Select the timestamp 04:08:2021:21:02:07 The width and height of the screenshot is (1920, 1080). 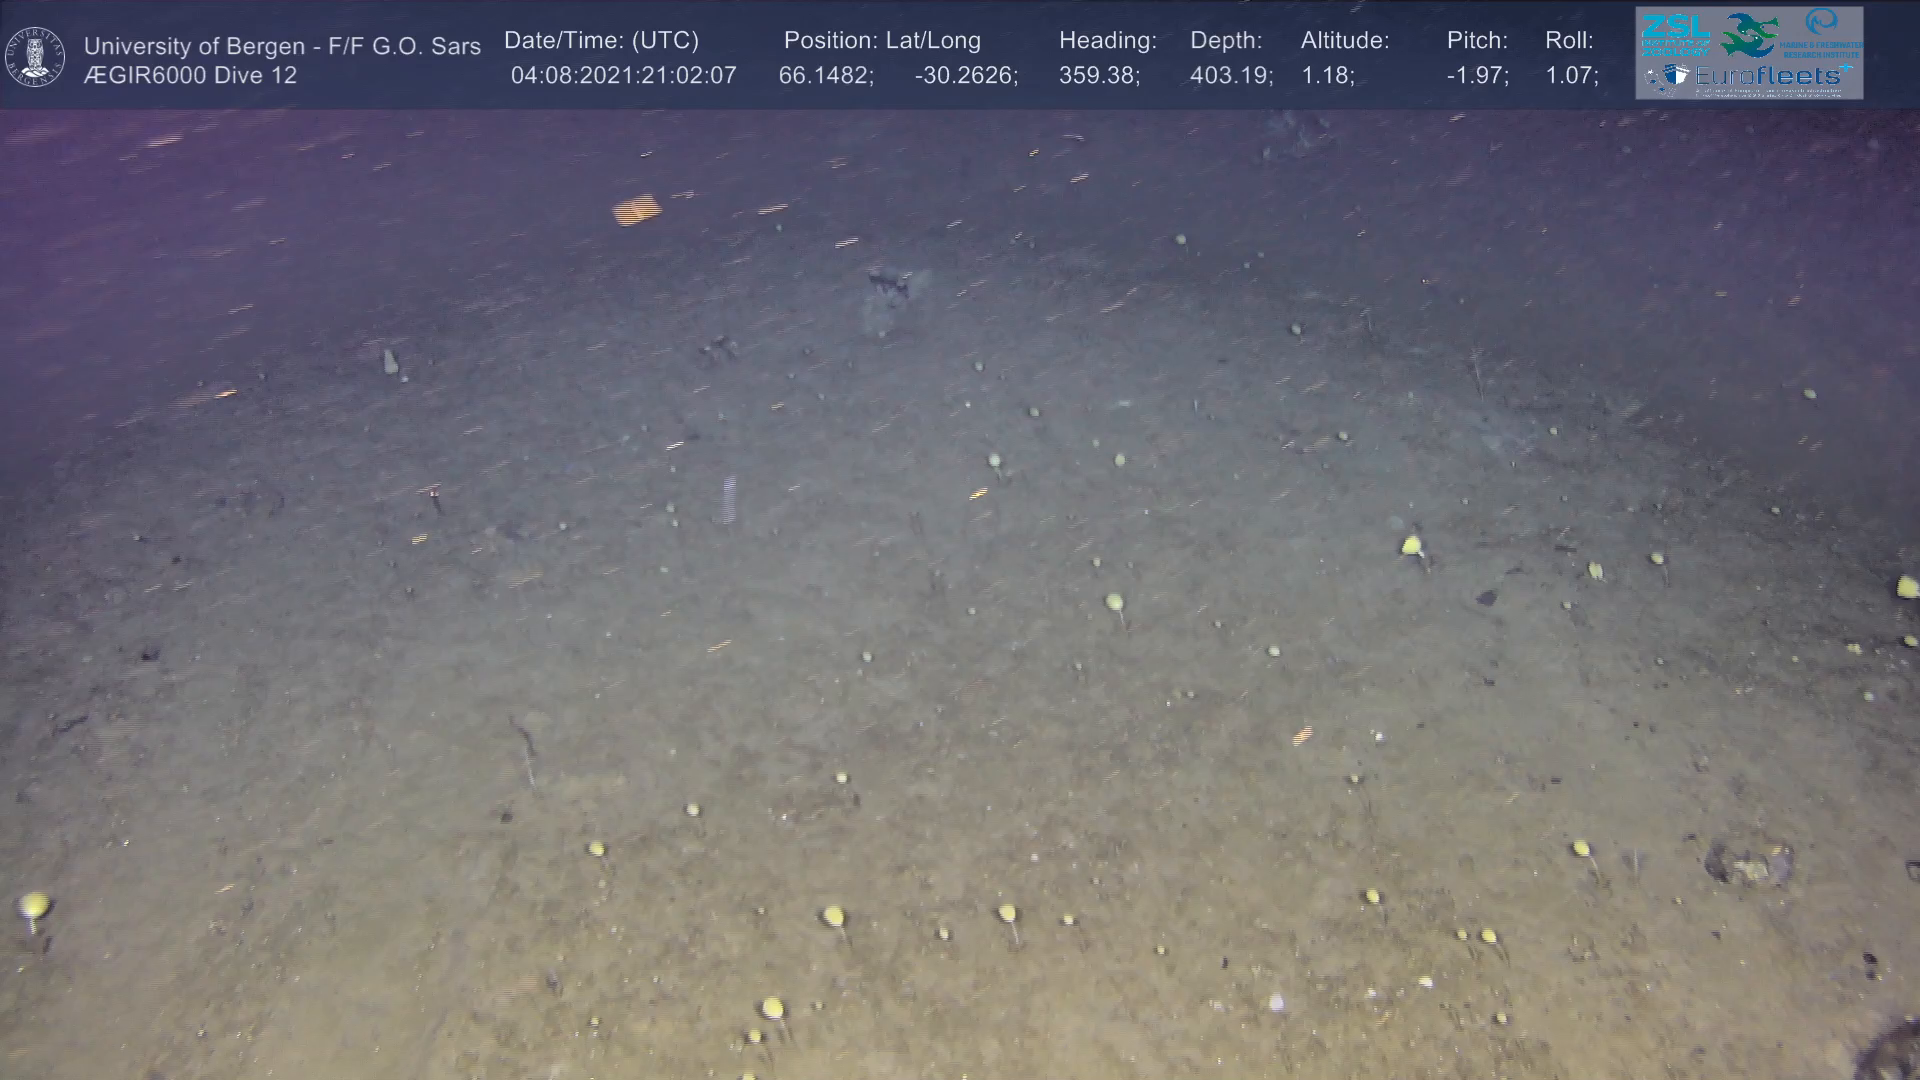(623, 76)
